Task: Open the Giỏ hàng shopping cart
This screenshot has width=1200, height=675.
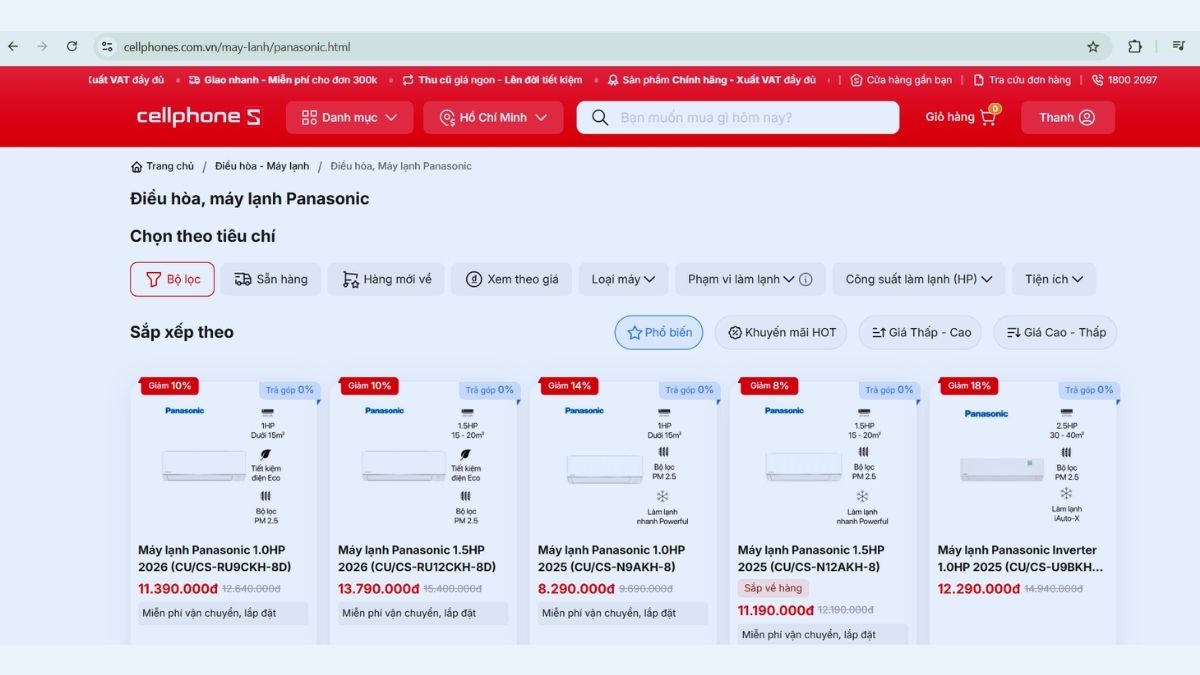Action: tap(962, 116)
